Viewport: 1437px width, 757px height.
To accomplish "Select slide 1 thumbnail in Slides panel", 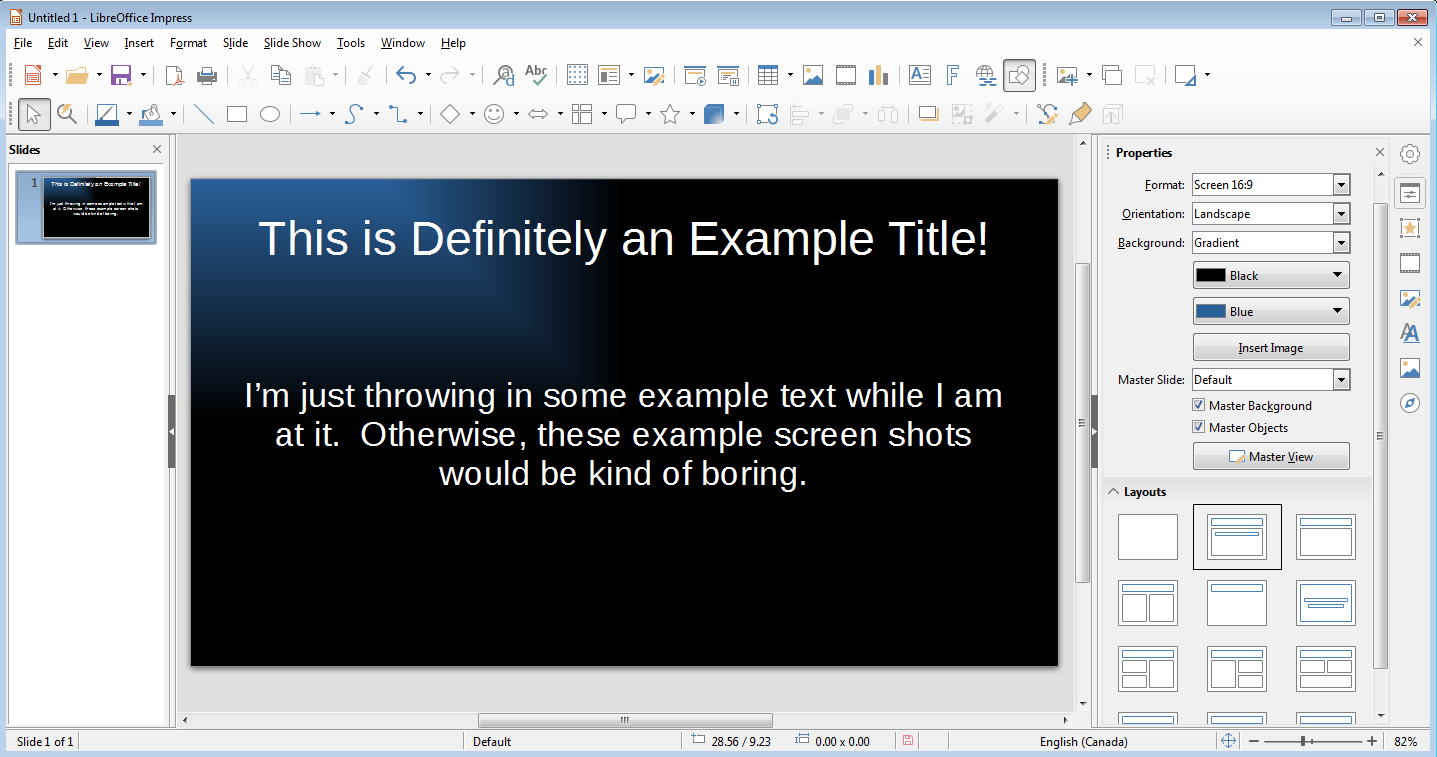I will pos(96,208).
